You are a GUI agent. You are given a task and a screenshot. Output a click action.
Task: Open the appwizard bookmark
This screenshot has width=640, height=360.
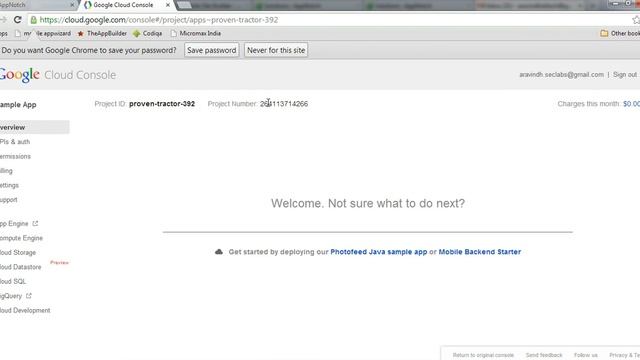point(43,33)
